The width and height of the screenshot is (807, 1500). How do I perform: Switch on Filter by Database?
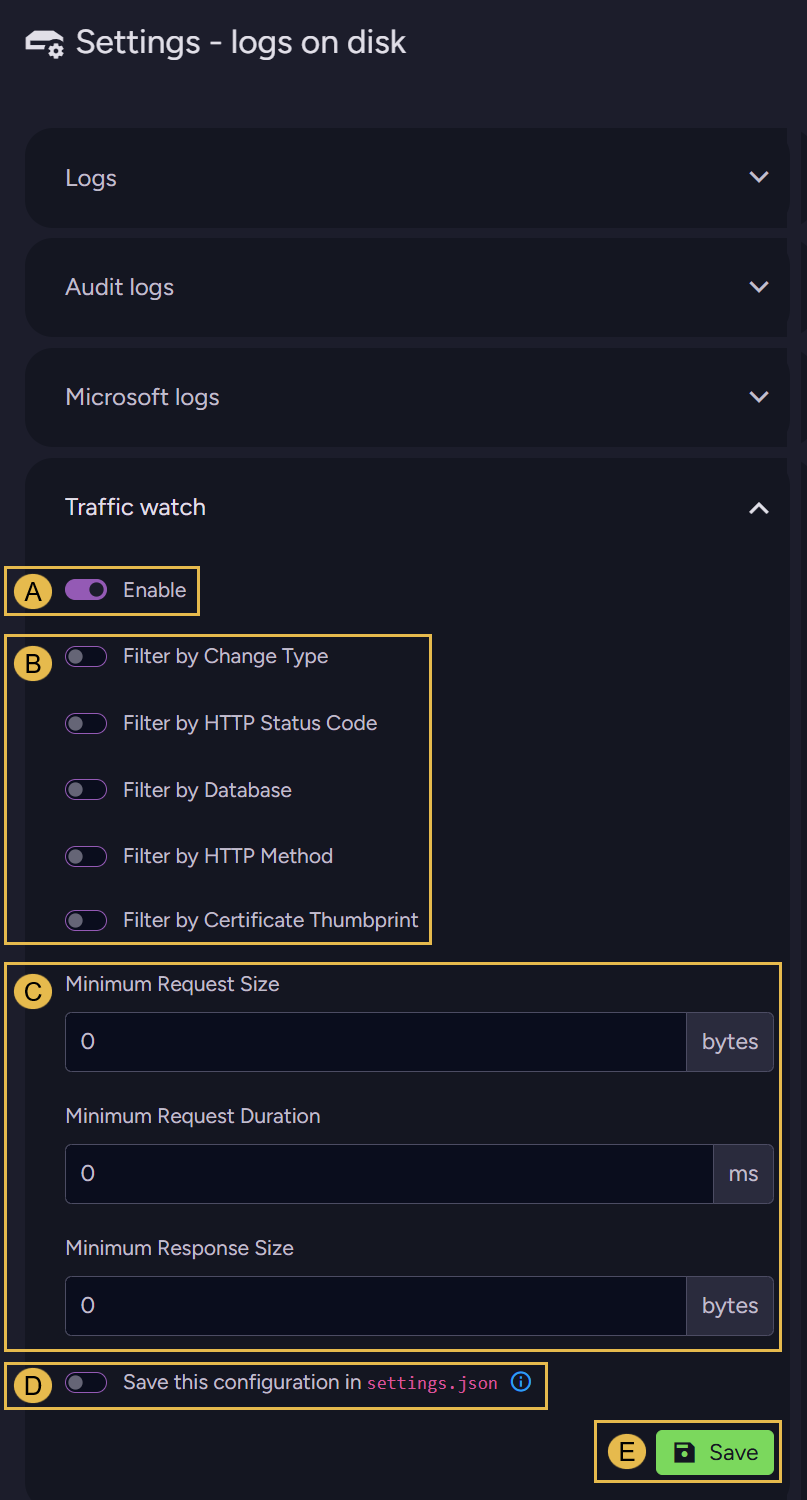tap(86, 790)
